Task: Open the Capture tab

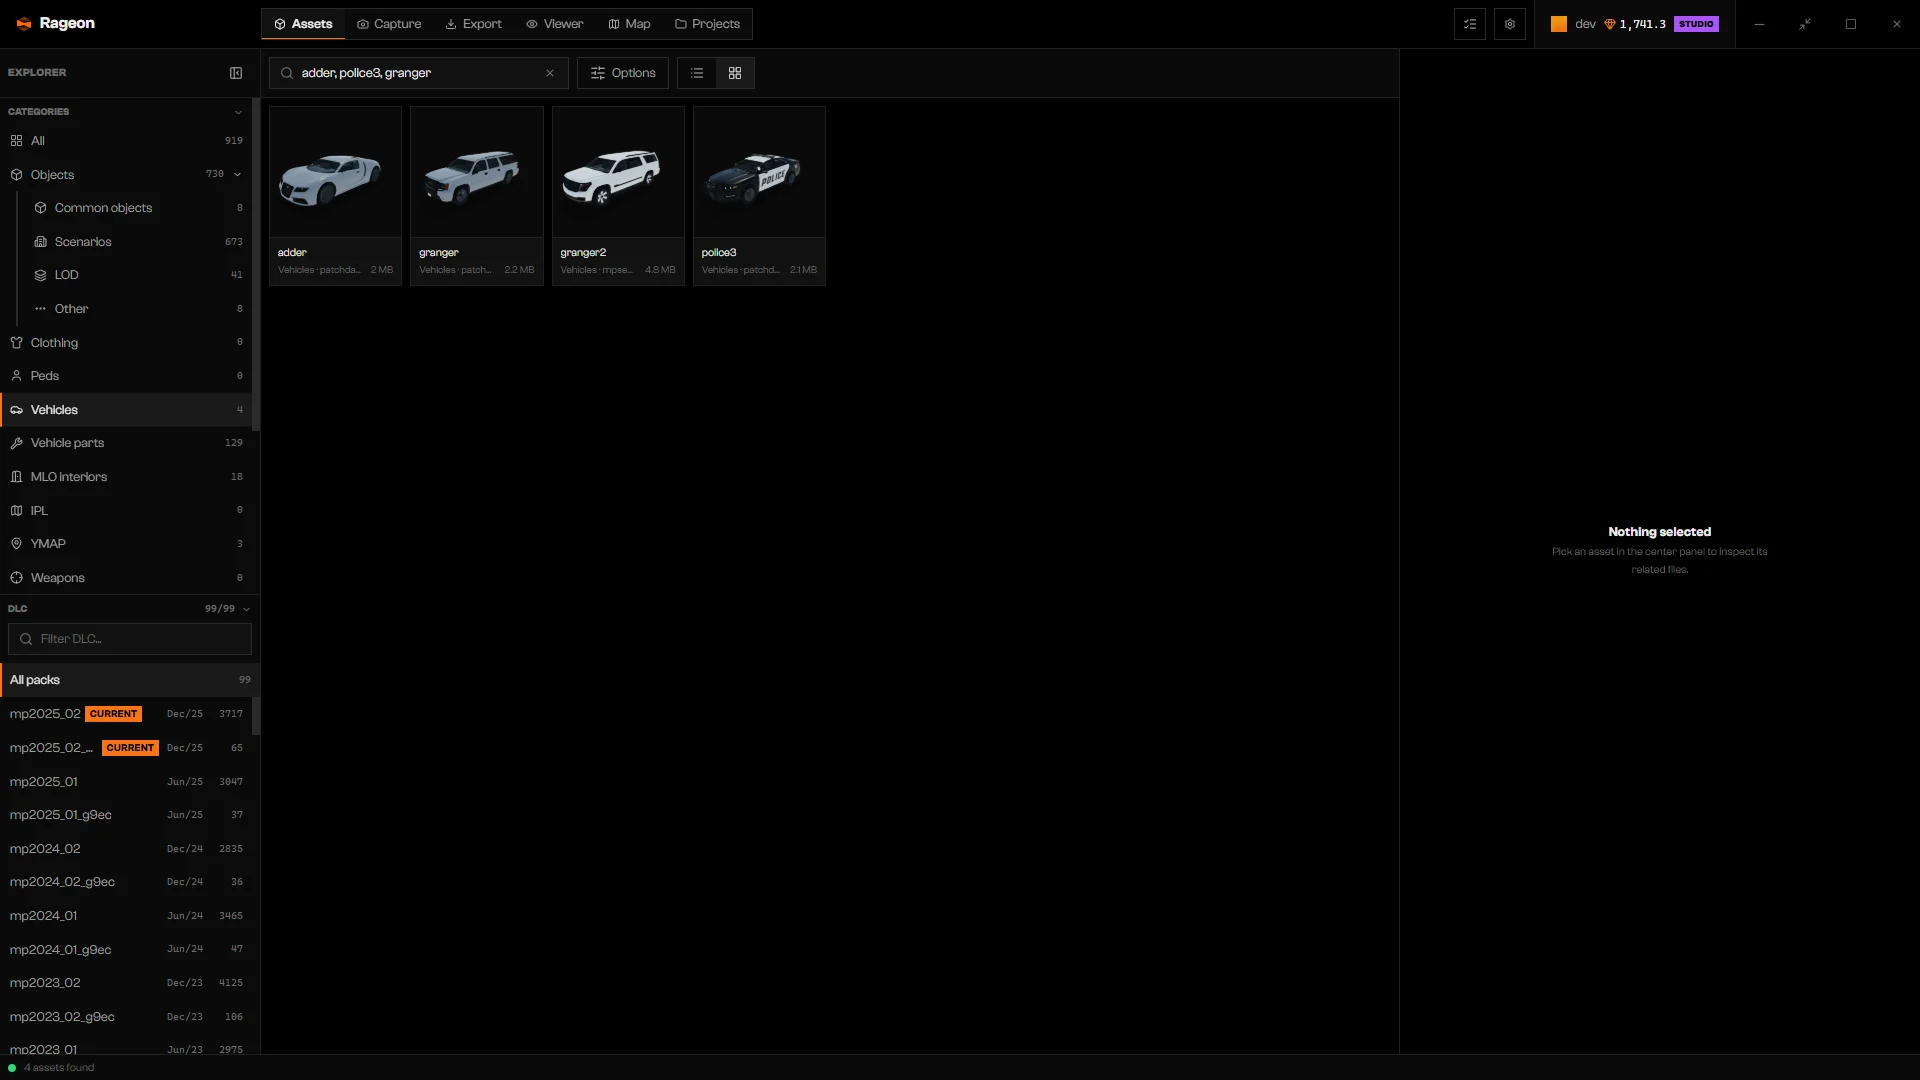Action: point(389,24)
